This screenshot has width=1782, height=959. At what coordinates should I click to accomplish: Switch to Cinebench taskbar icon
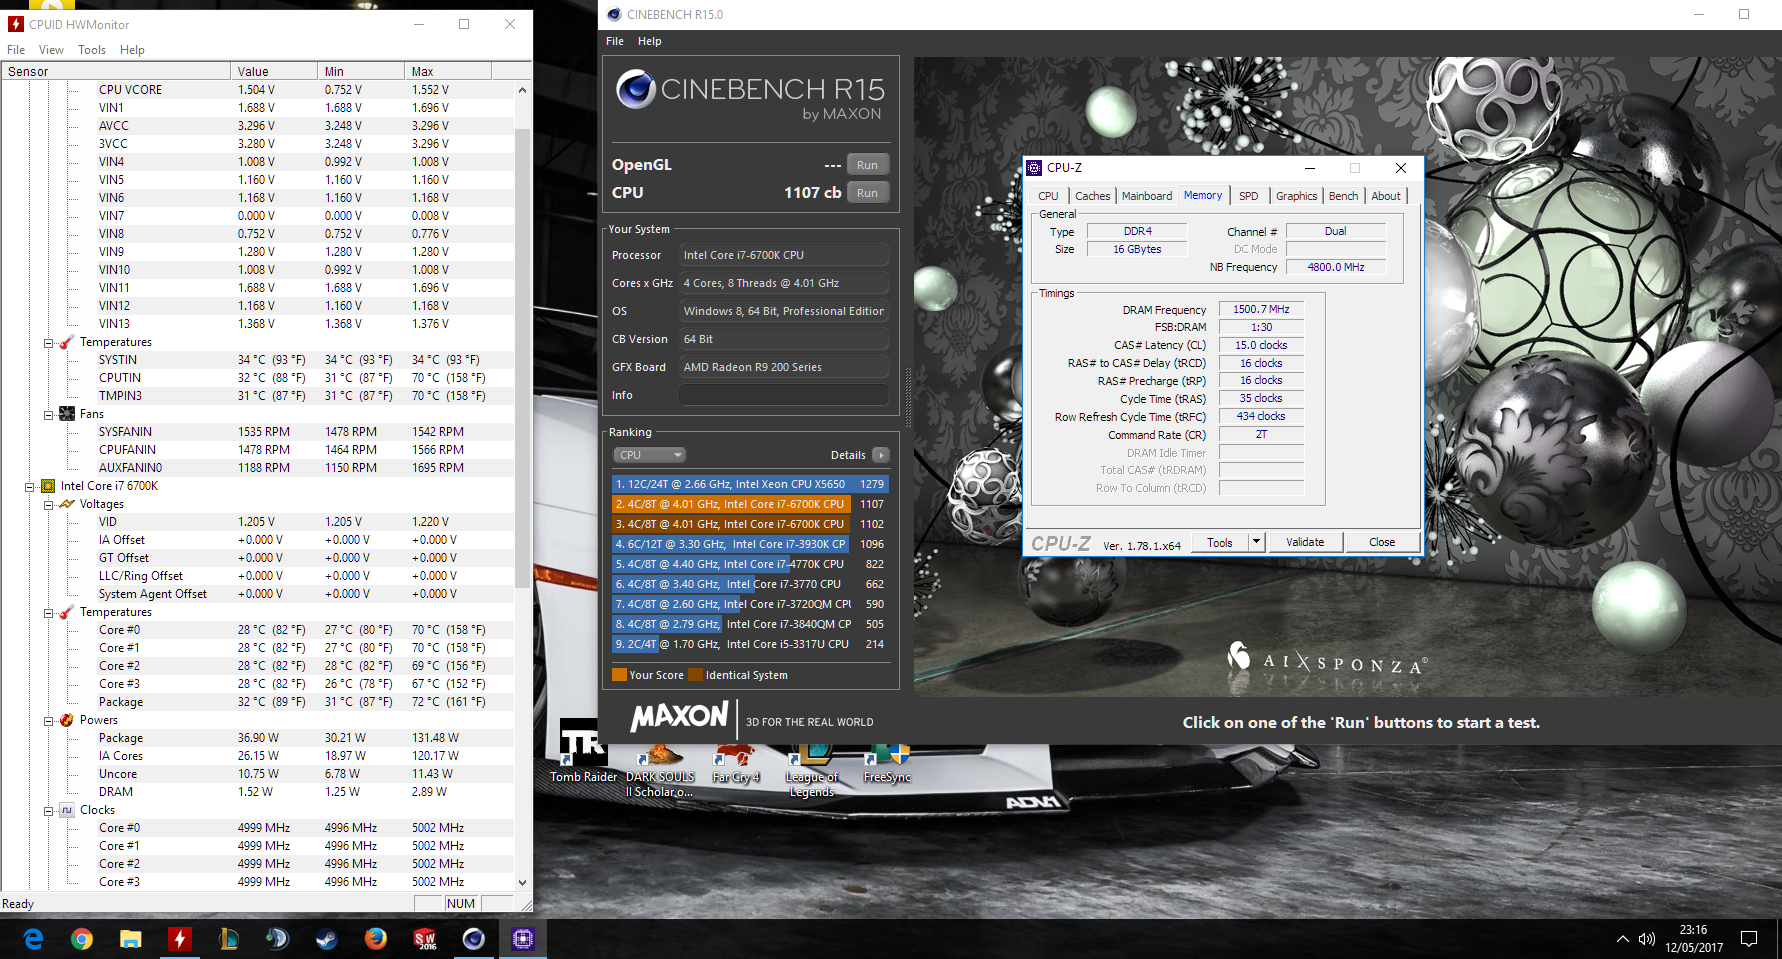(x=474, y=939)
